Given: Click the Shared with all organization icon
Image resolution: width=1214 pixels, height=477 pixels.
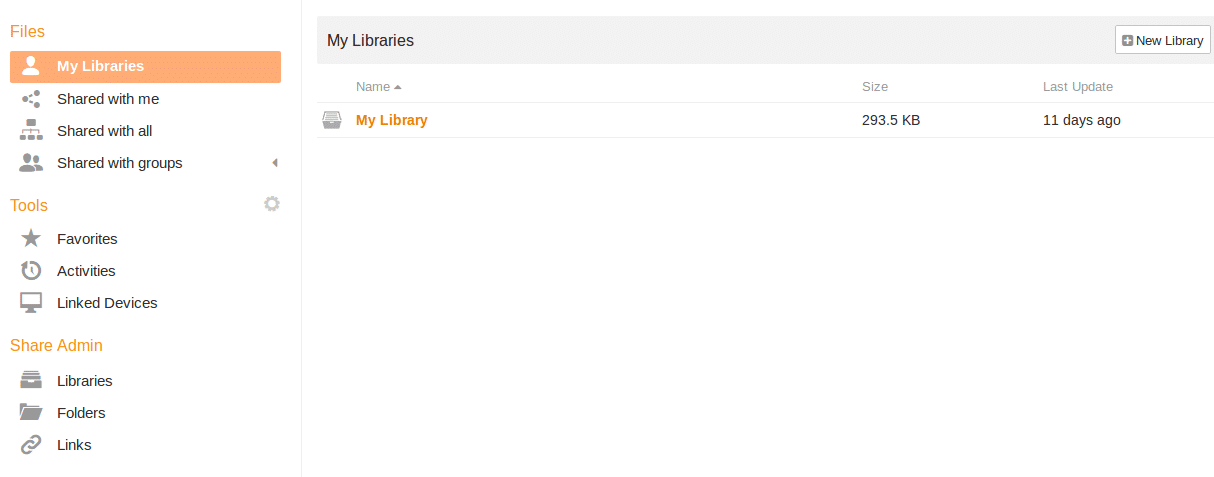Looking at the screenshot, I should [x=31, y=131].
